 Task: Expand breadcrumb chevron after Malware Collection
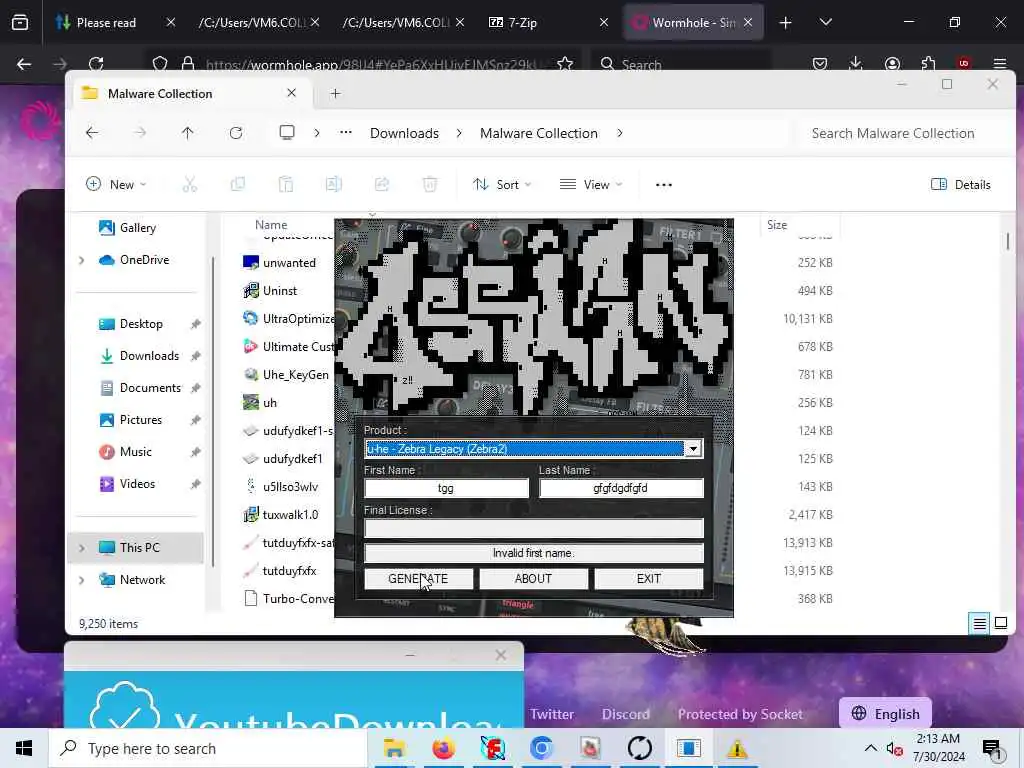coord(620,133)
